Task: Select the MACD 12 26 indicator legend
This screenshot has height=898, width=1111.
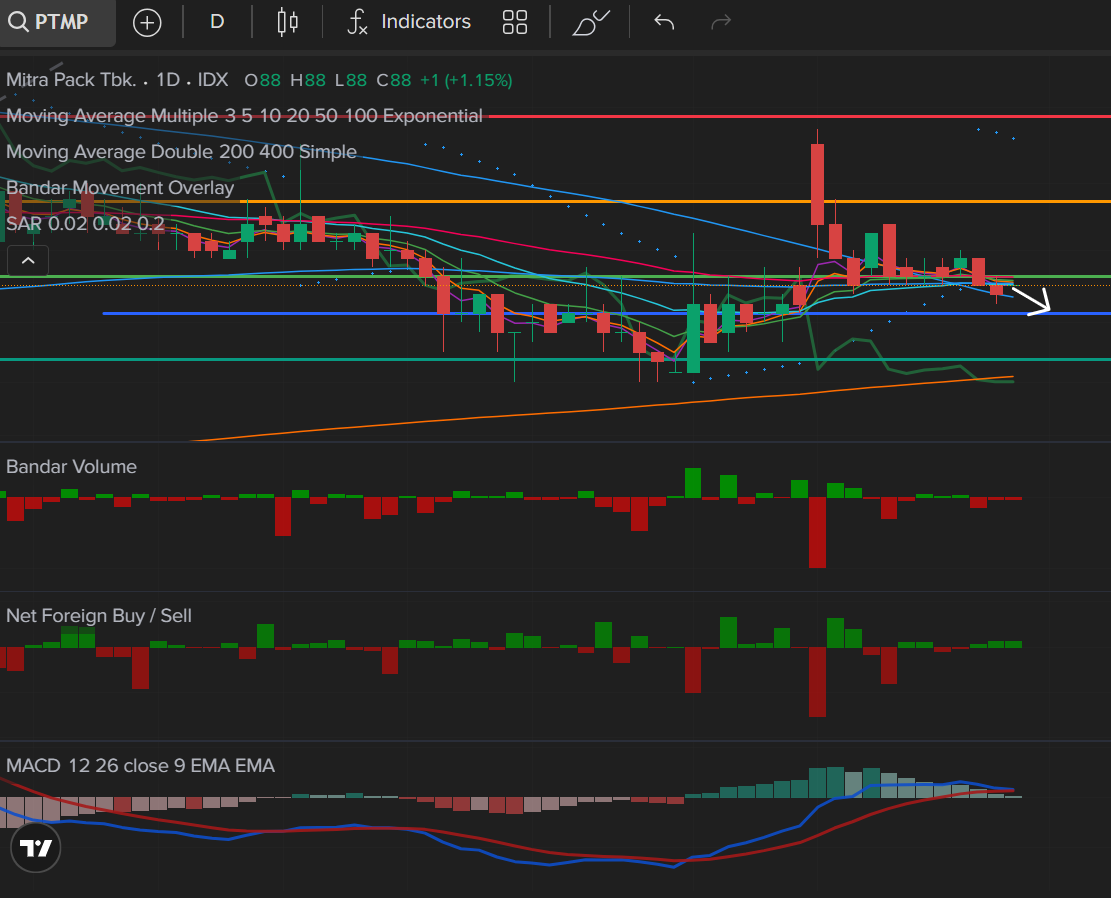Action: click(x=140, y=766)
